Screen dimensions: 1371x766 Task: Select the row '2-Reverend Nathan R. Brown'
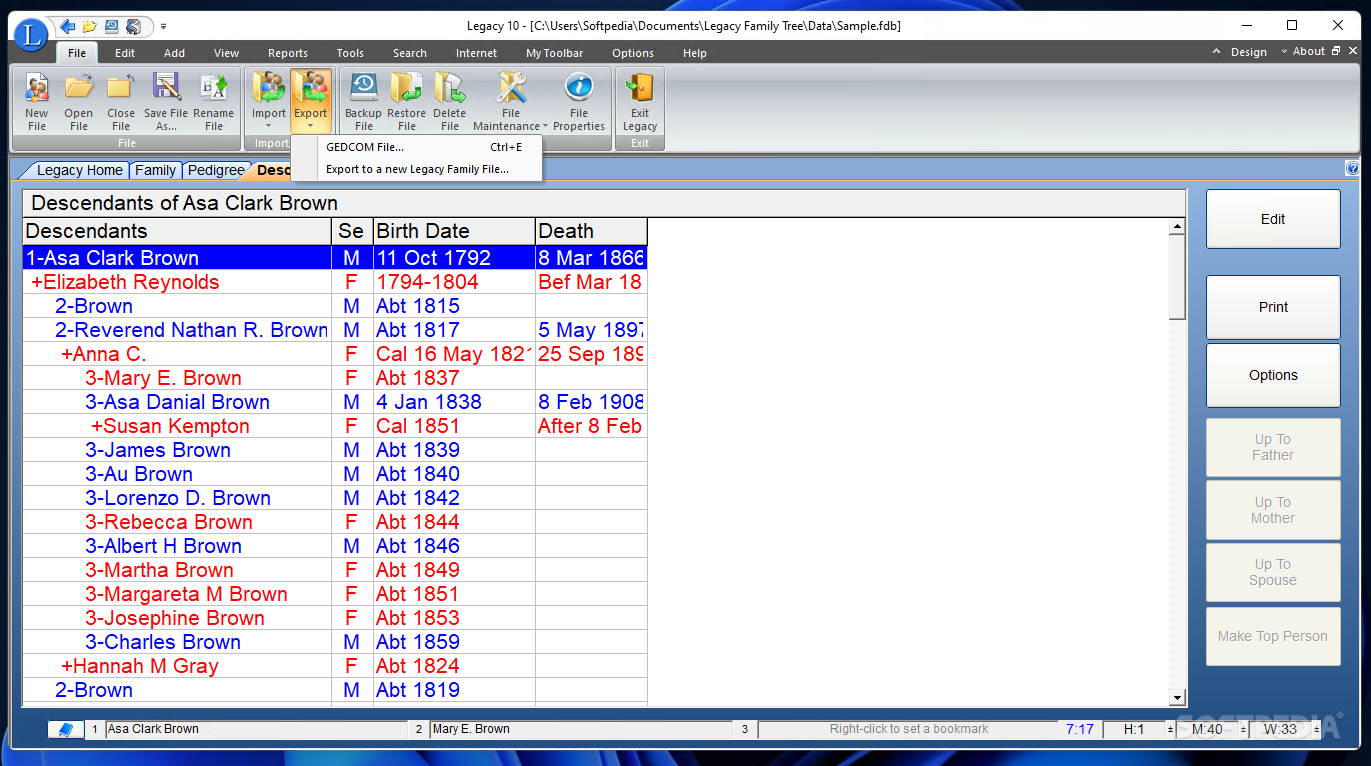pyautogui.click(x=335, y=330)
